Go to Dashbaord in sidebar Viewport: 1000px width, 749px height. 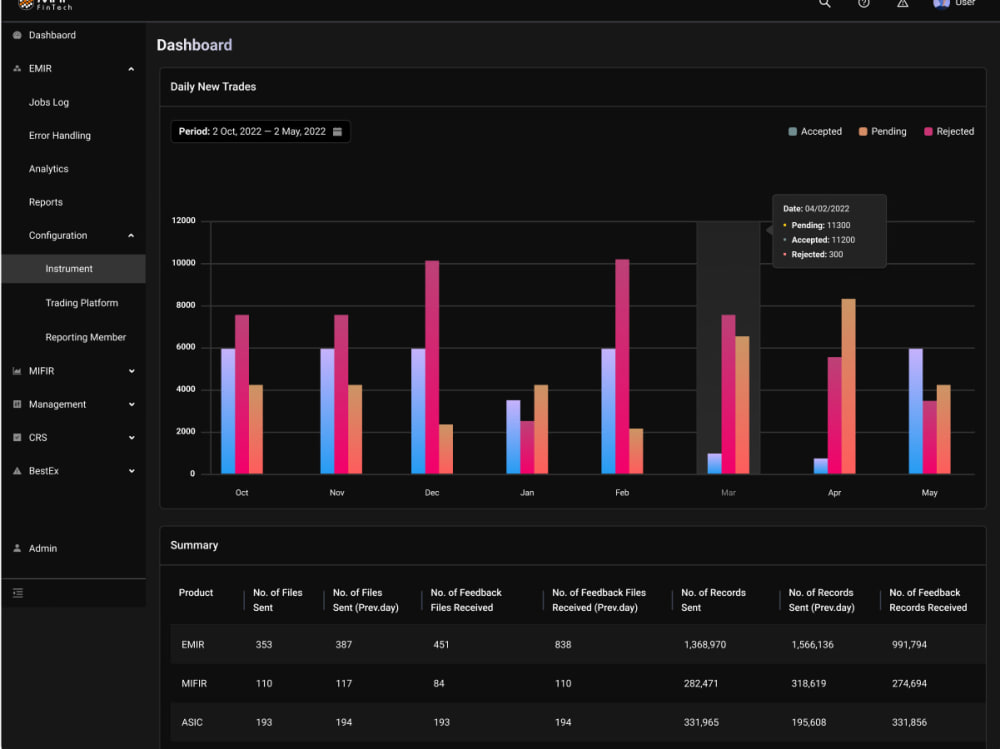[x=52, y=35]
